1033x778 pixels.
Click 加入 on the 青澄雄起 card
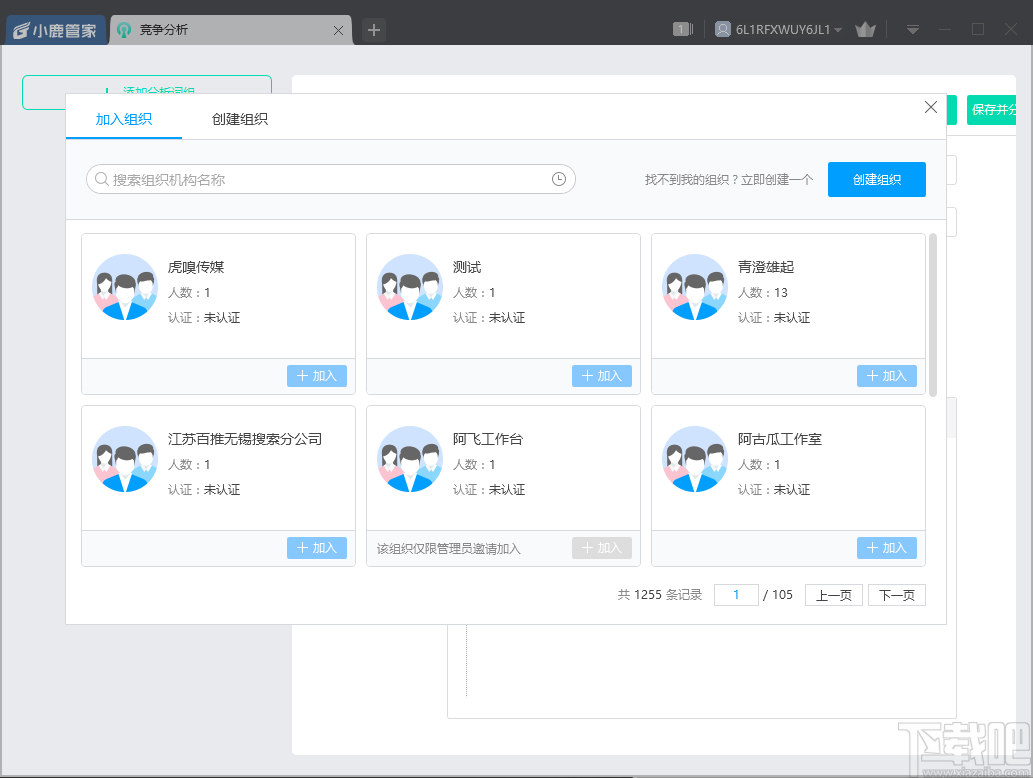point(886,377)
